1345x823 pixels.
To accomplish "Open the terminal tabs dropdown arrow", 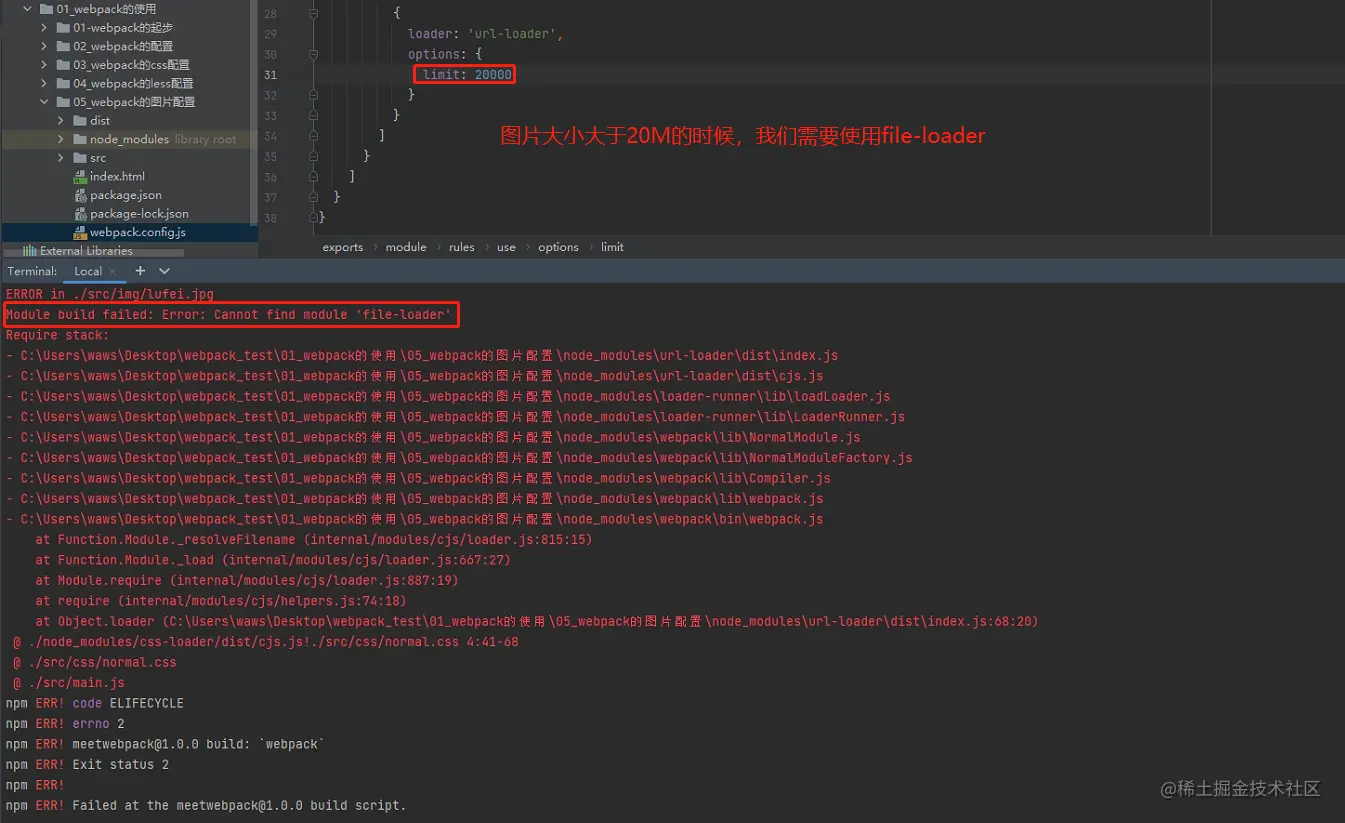I will click(x=165, y=271).
